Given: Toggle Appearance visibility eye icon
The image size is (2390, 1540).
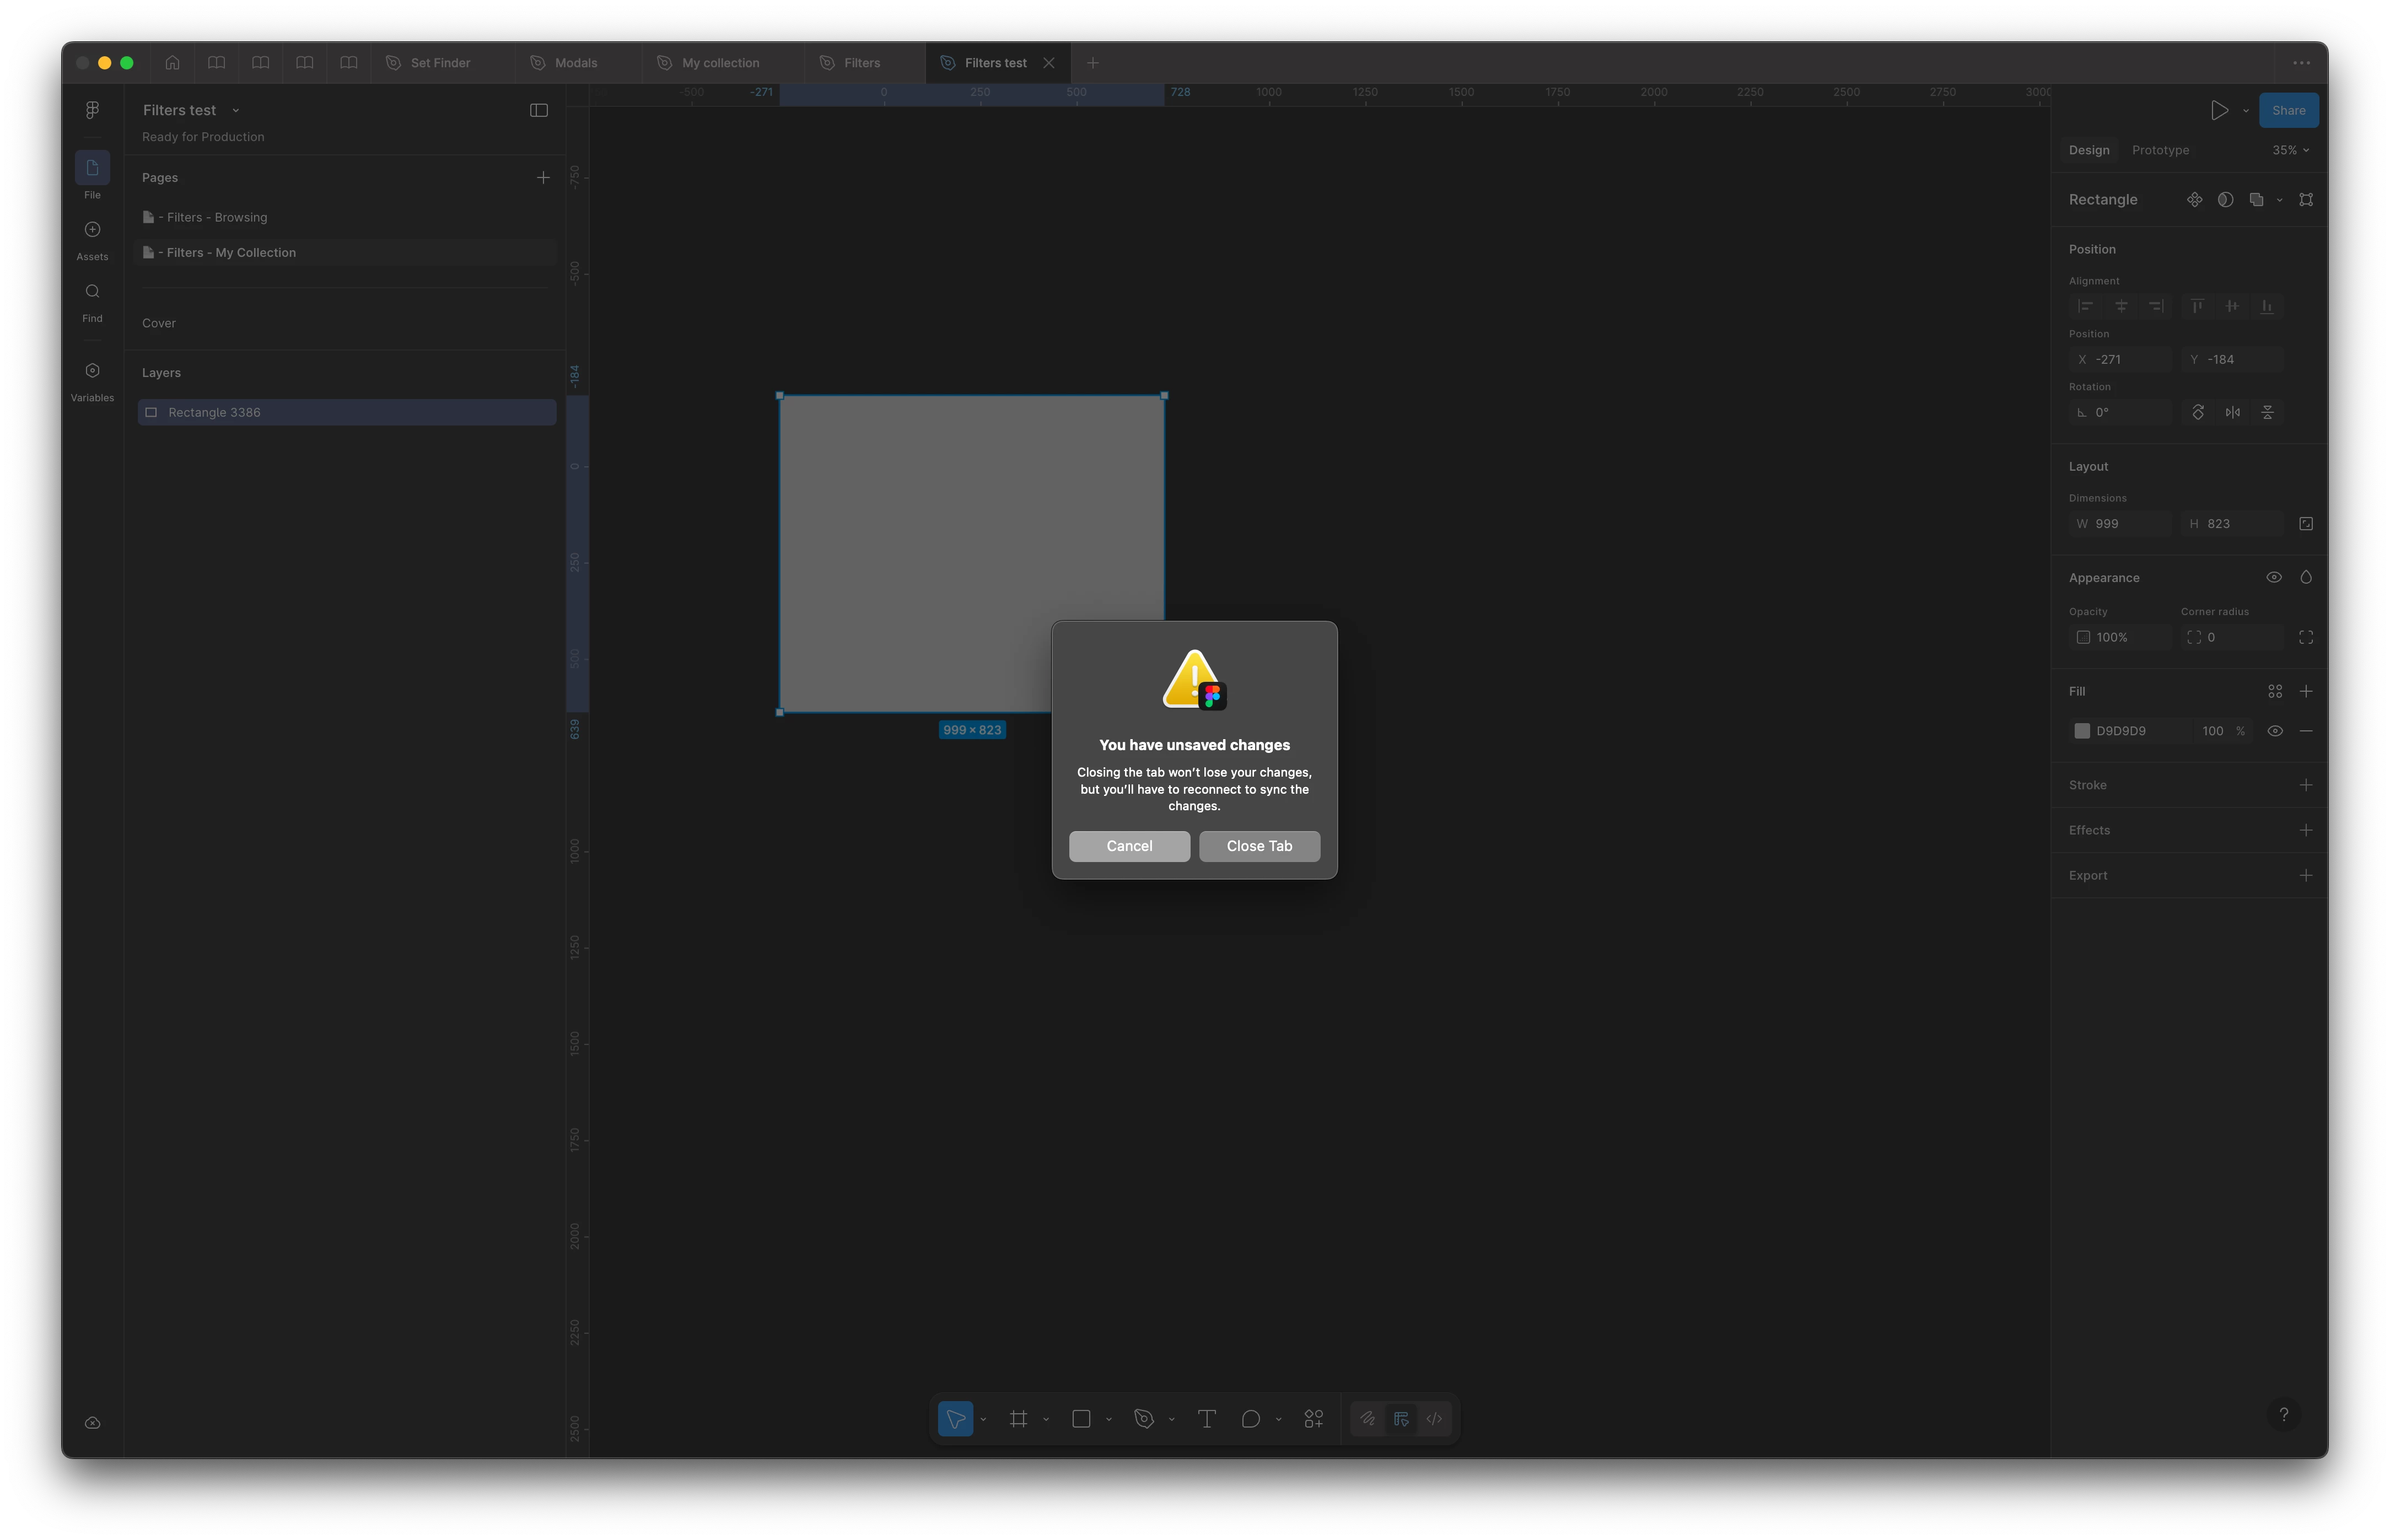Looking at the screenshot, I should [x=2273, y=577].
